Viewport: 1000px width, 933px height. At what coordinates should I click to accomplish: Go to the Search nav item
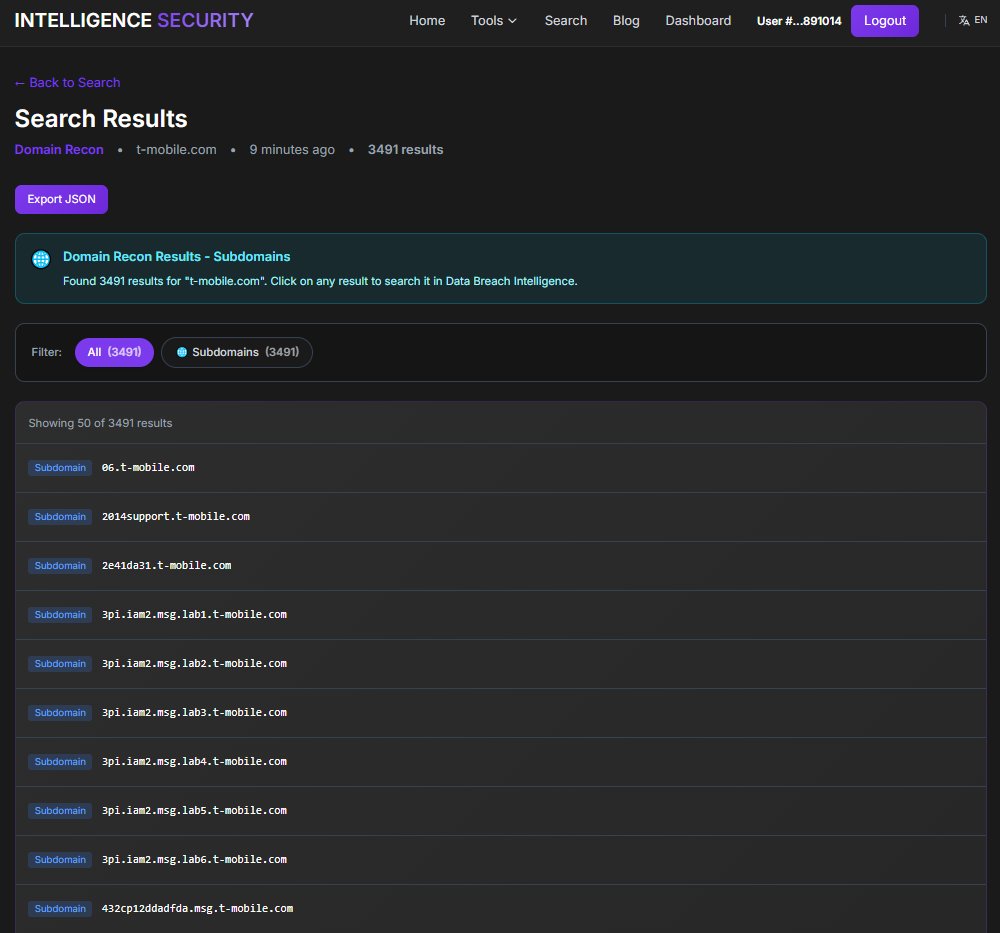(x=566, y=20)
